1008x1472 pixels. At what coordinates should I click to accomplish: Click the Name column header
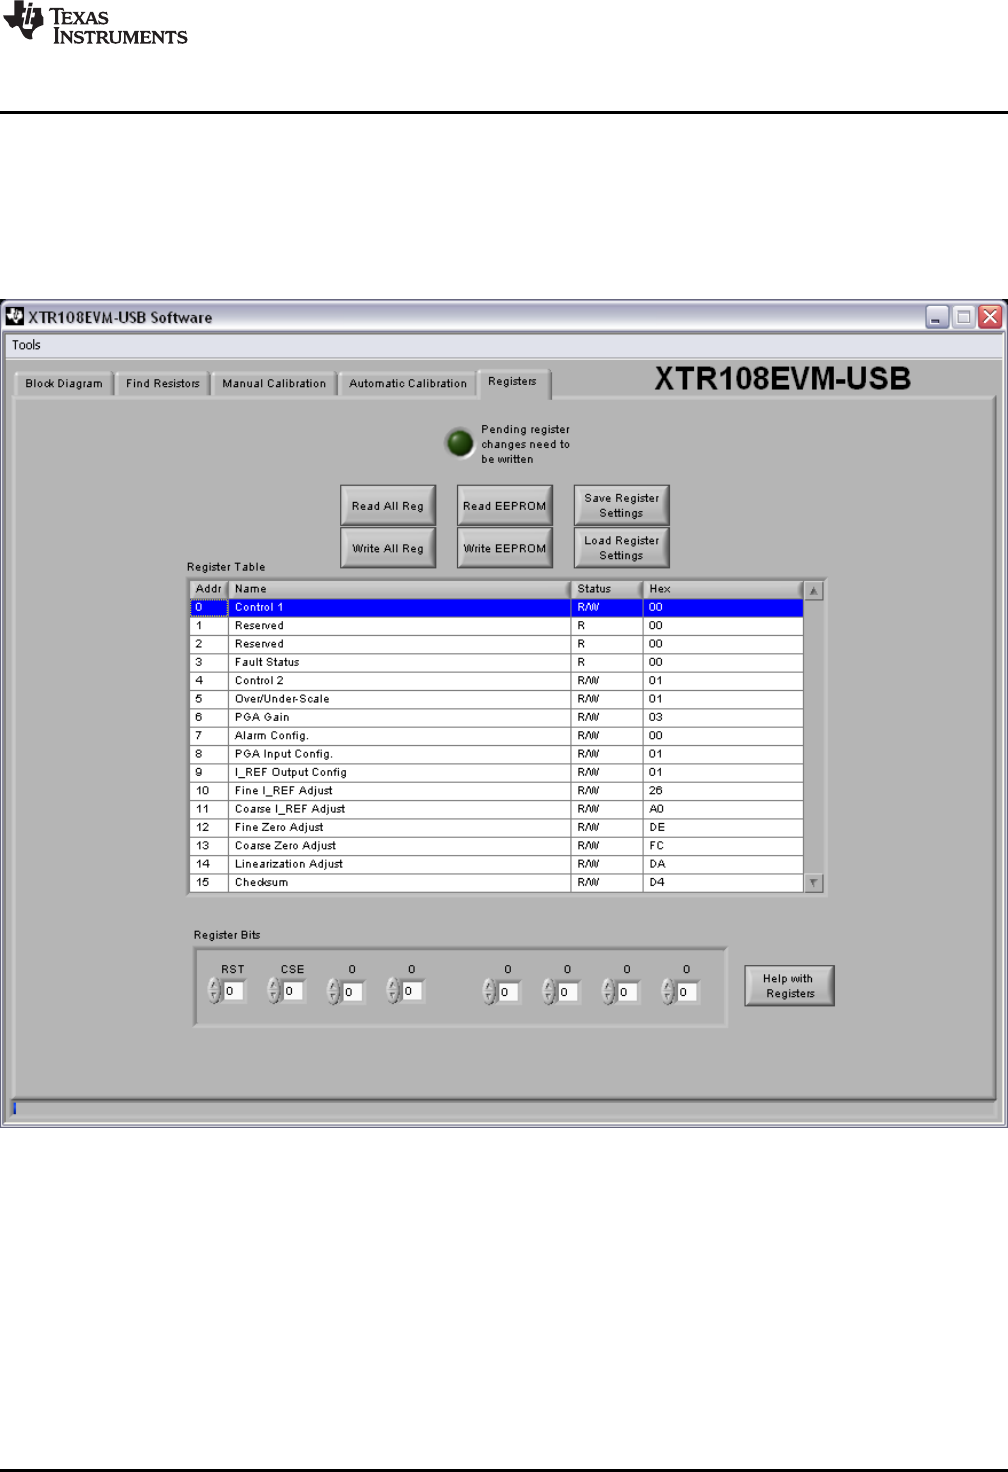pos(400,589)
